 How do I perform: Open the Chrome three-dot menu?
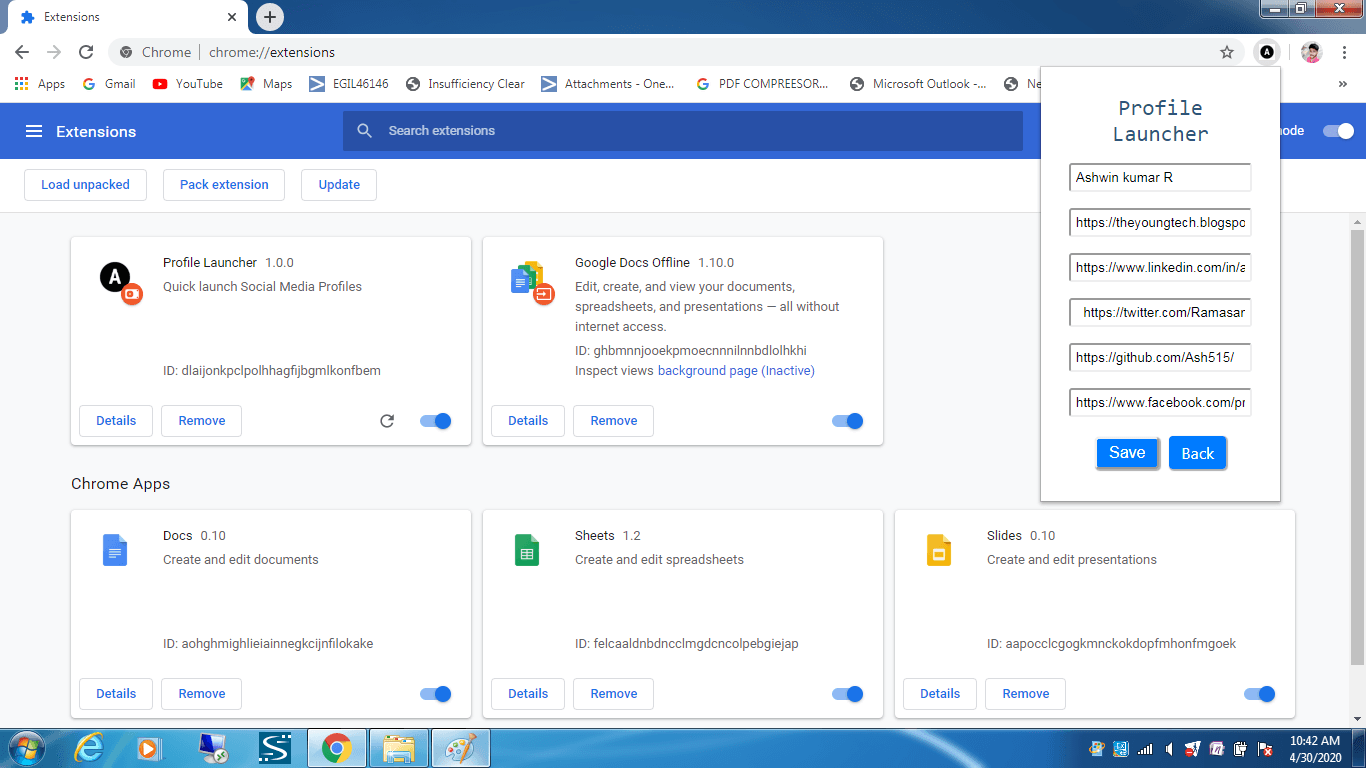pos(1344,52)
